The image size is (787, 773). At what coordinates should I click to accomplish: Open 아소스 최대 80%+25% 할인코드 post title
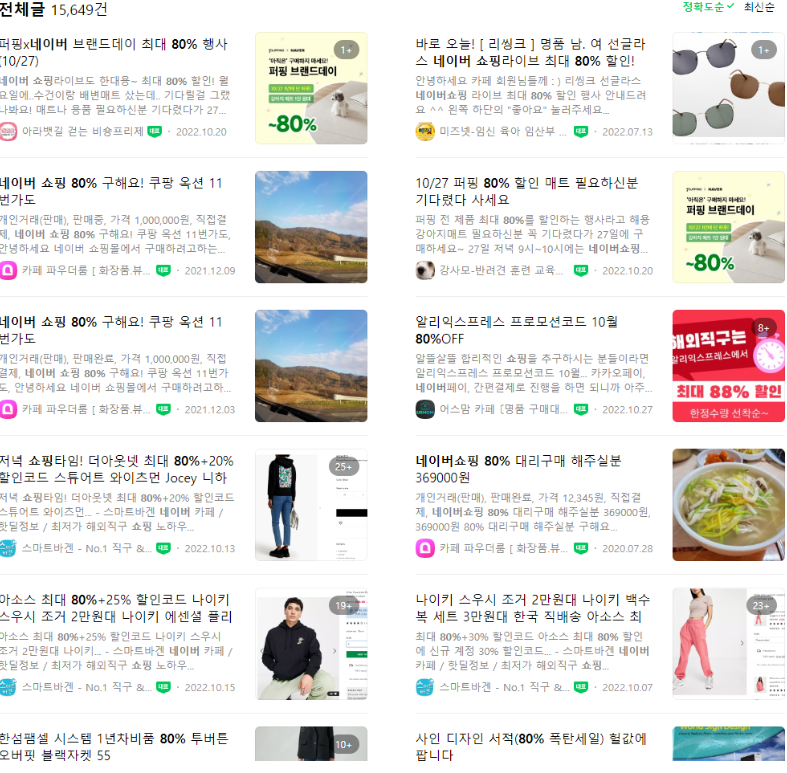[x=115, y=608]
